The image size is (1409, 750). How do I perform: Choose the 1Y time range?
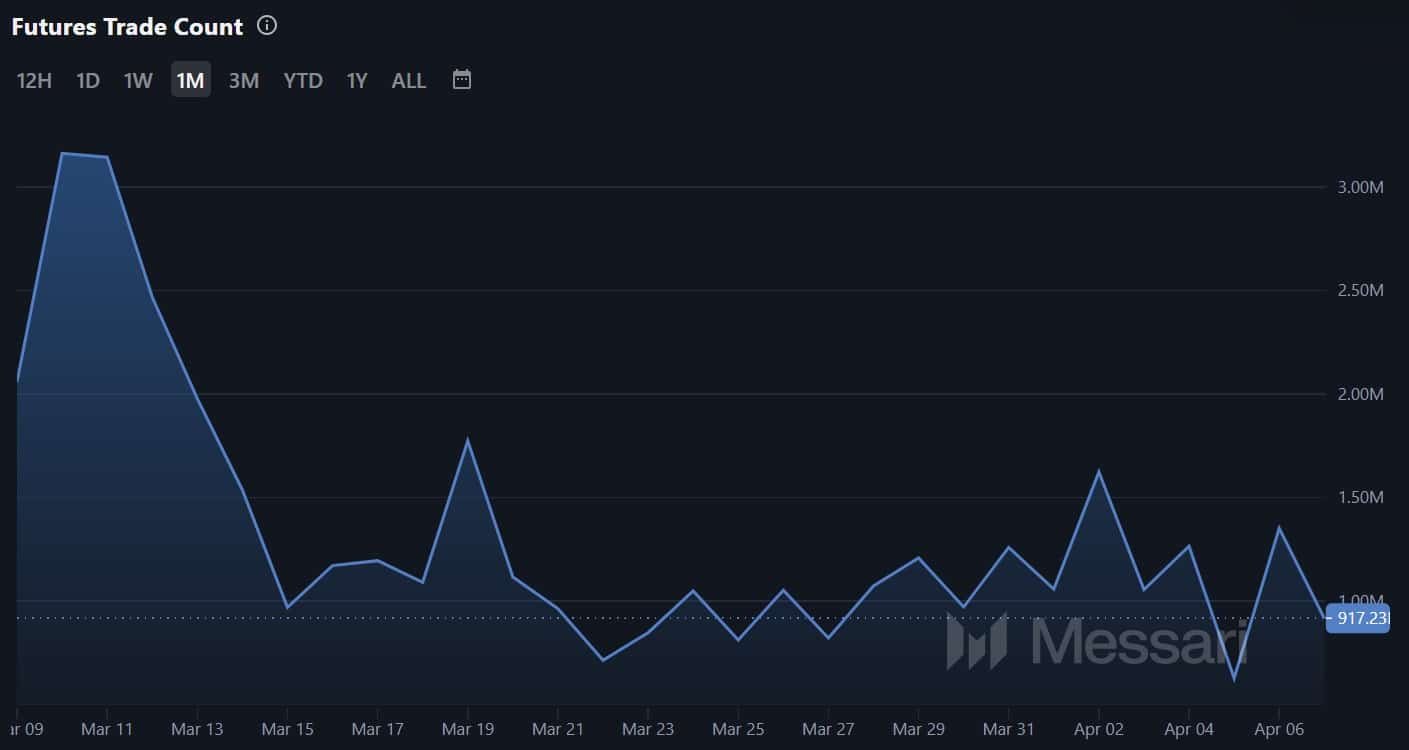pyautogui.click(x=357, y=80)
